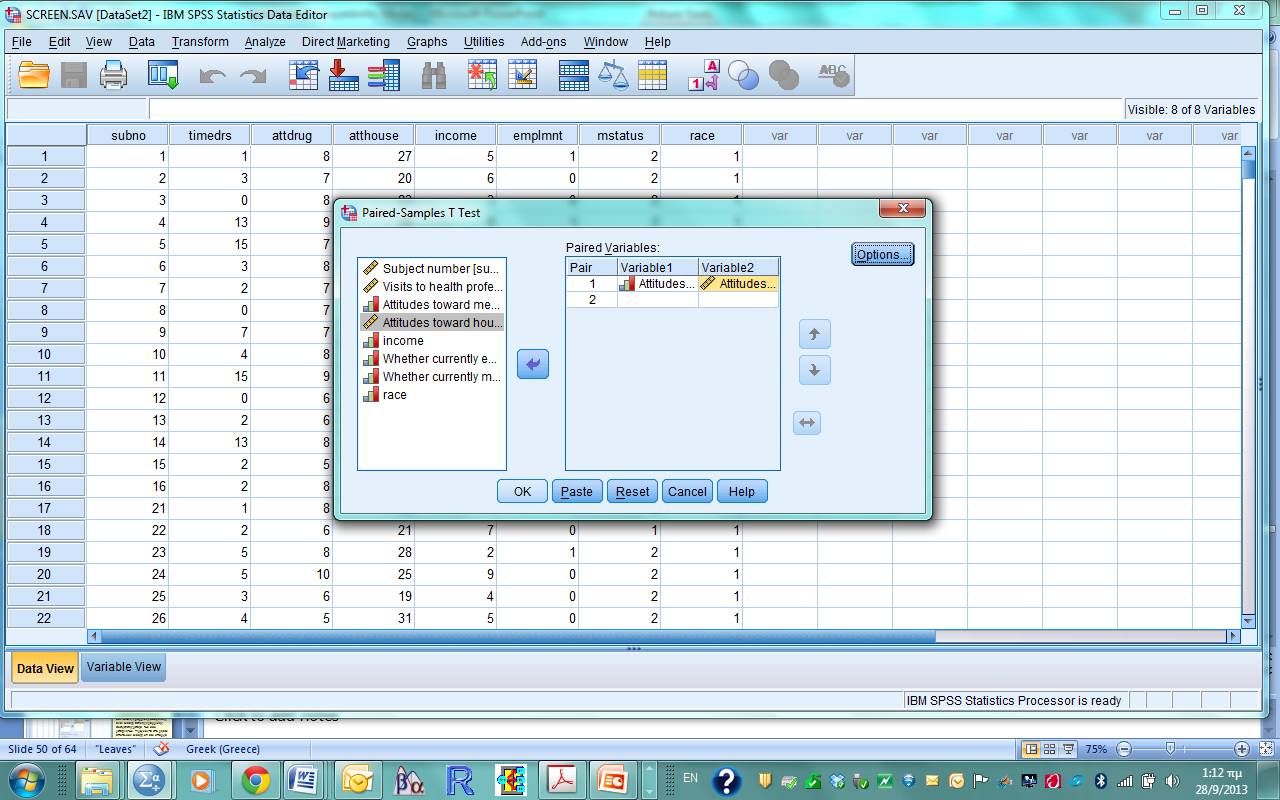Click the 'timedrs' column header

coord(209,135)
